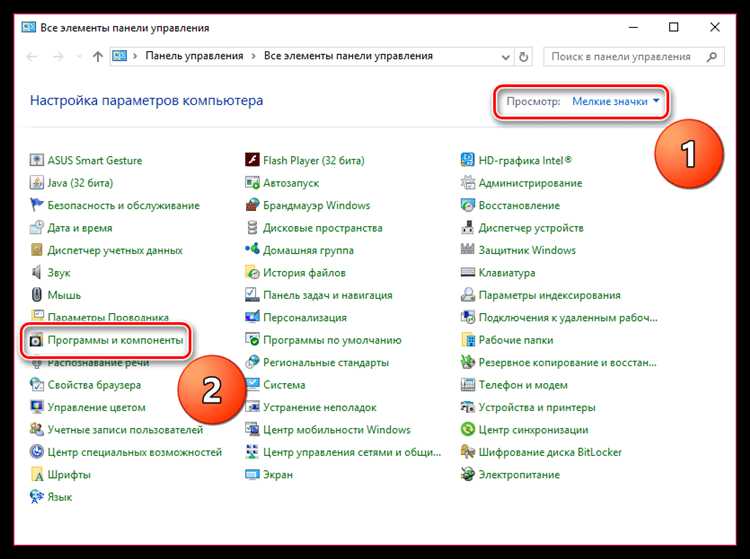Open the Мелкие значки view dropdown
750x559 pixels.
(616, 101)
